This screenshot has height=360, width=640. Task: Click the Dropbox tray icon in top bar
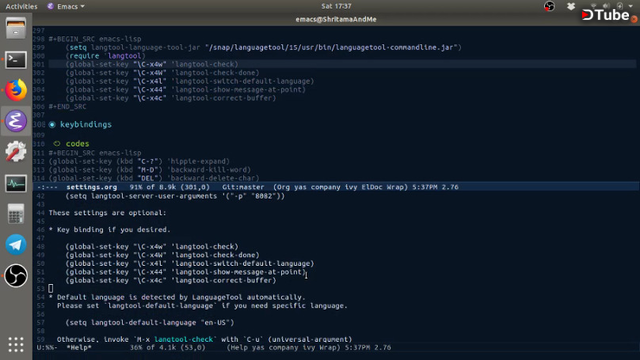(571, 6)
